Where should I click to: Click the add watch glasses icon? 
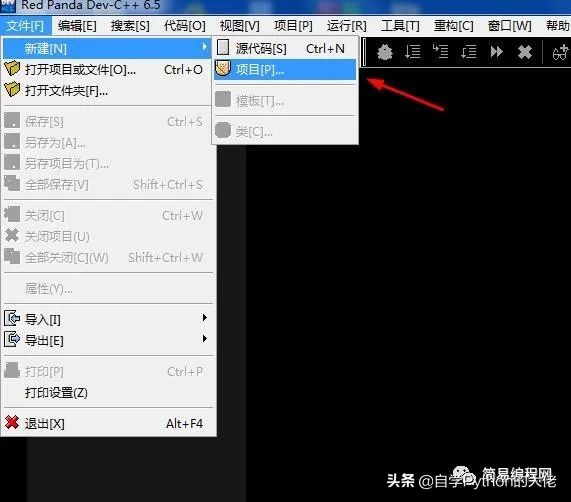560,53
